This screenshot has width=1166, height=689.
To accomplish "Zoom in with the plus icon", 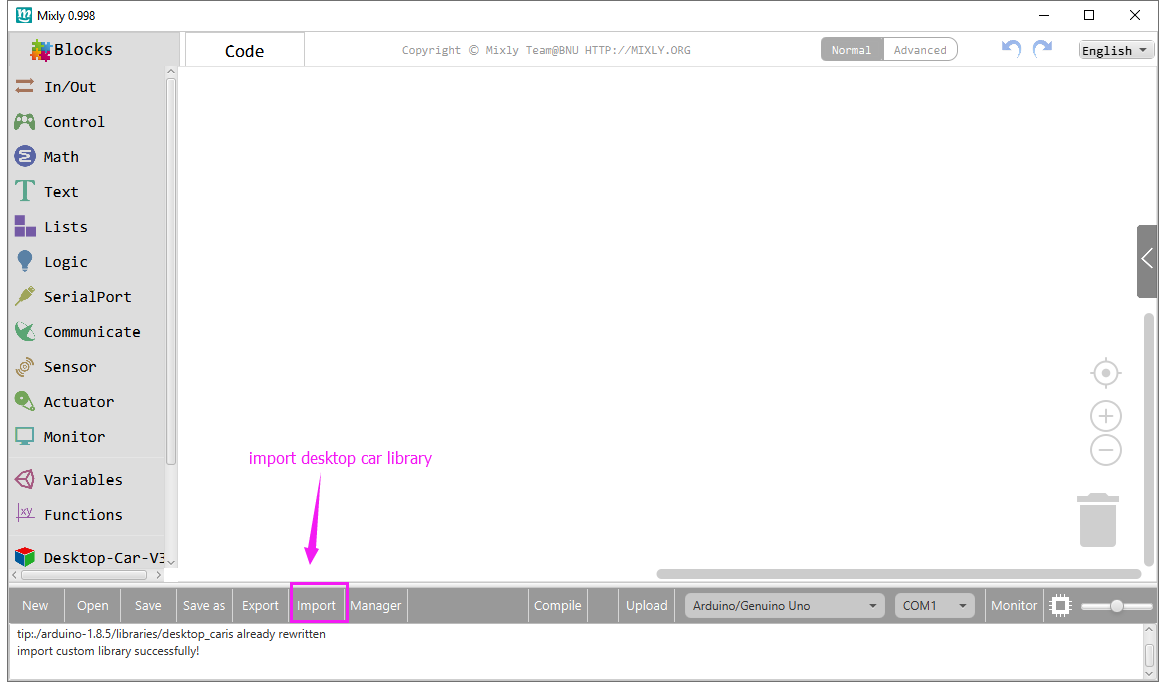I will click(x=1105, y=416).
